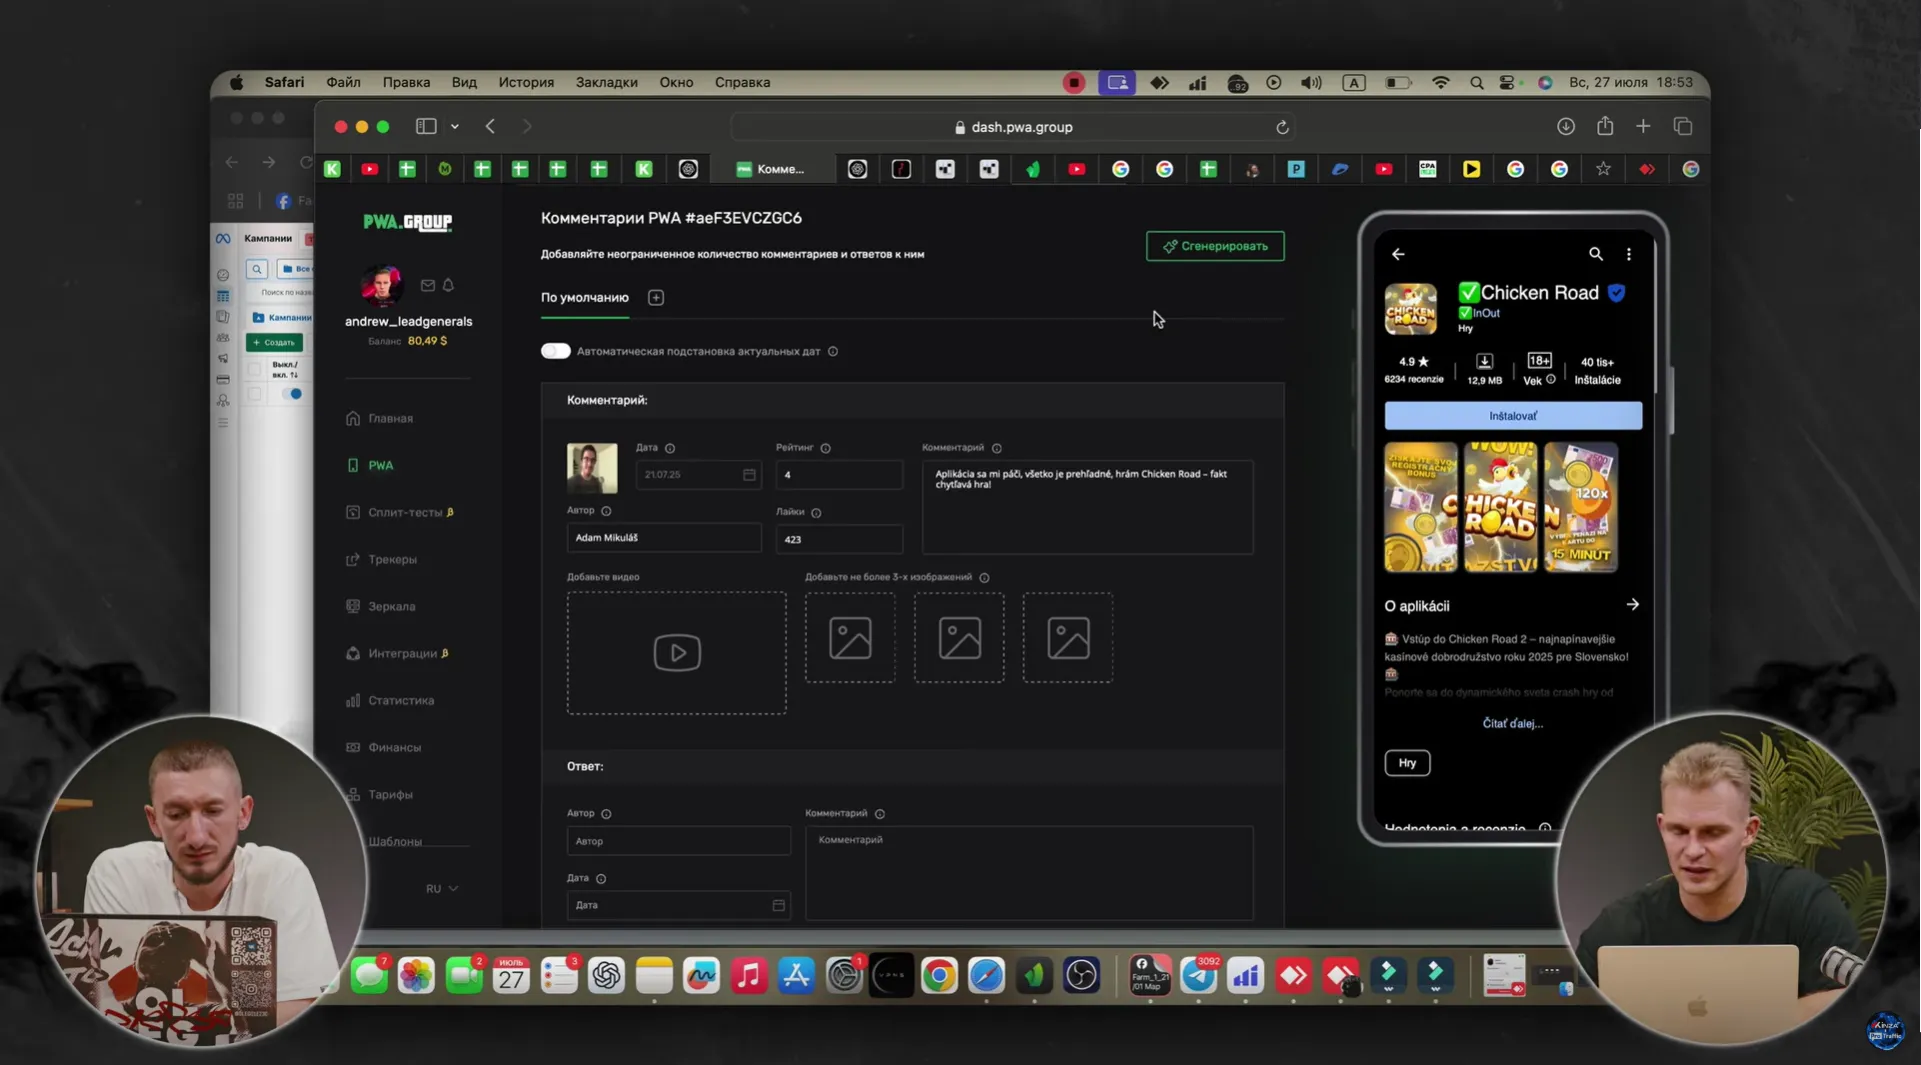Open notifications bell icon in sidebar
This screenshot has width=1921, height=1065.
click(448, 285)
